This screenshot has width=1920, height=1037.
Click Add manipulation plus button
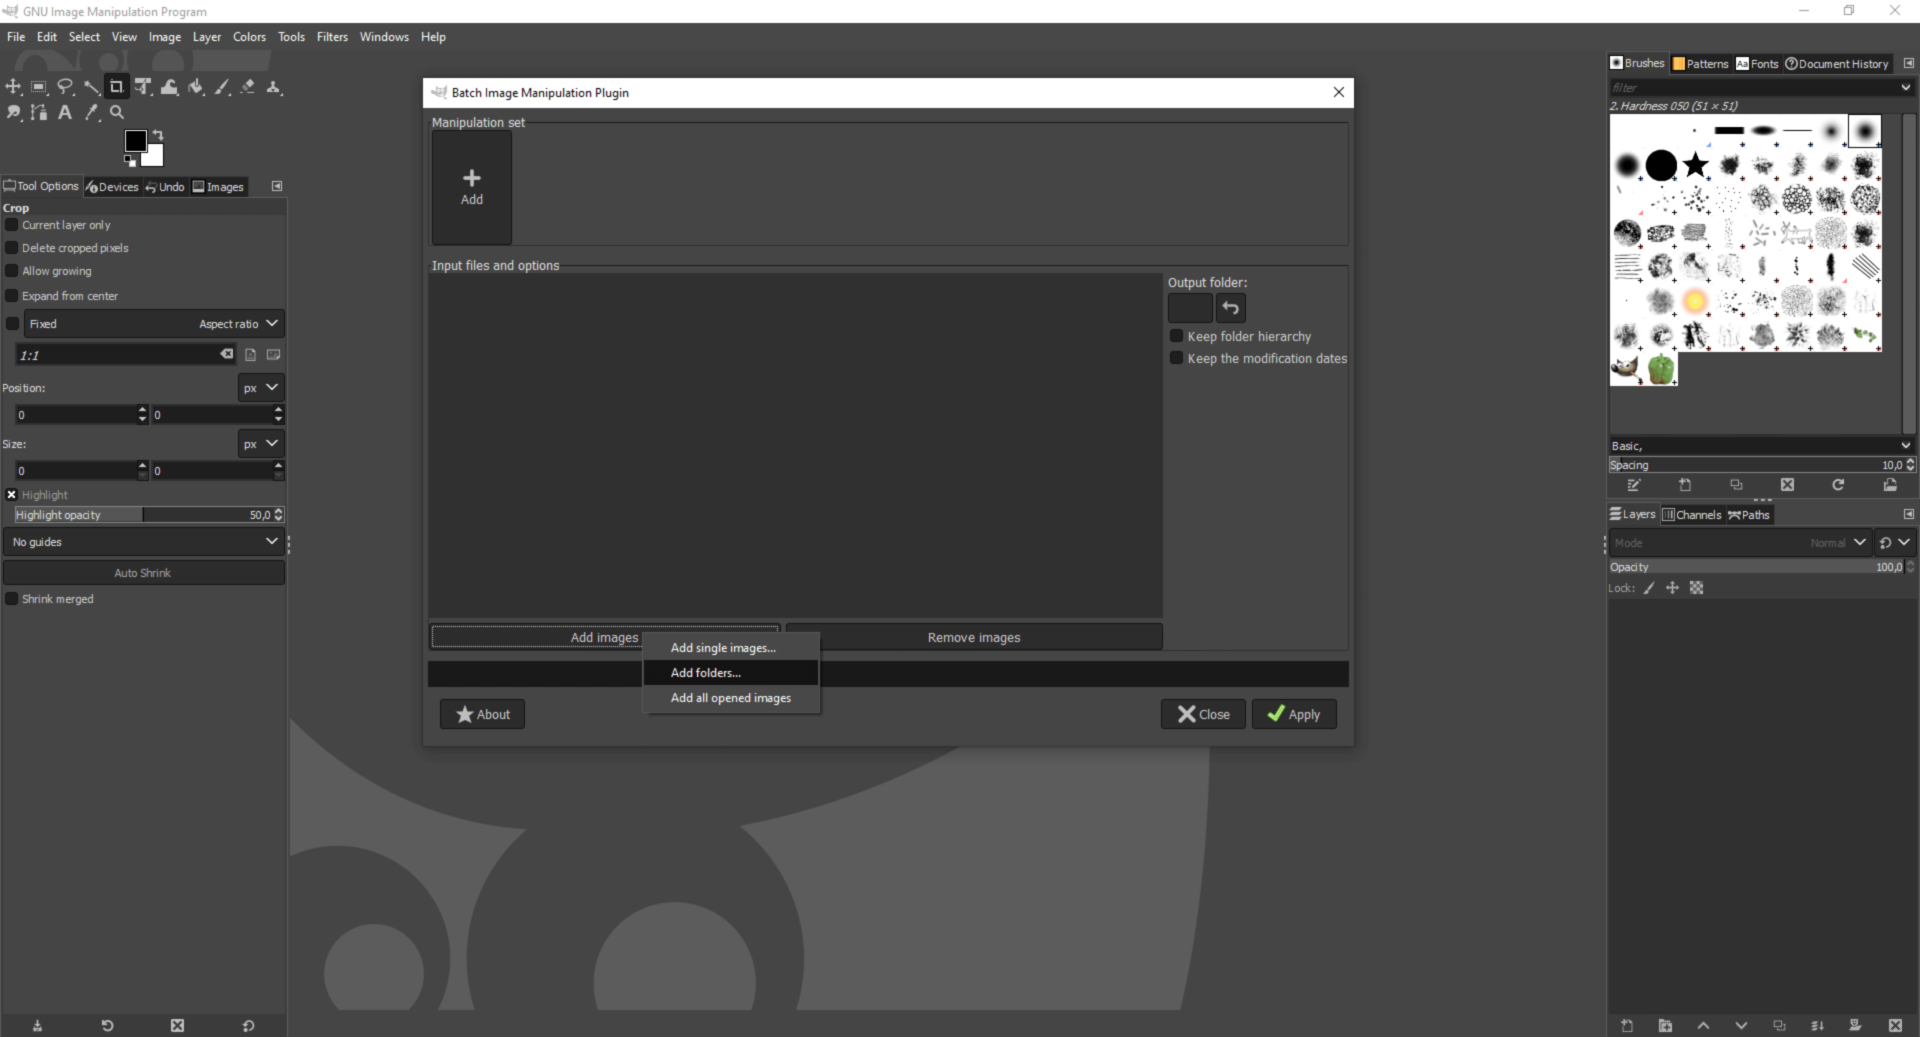(x=472, y=187)
